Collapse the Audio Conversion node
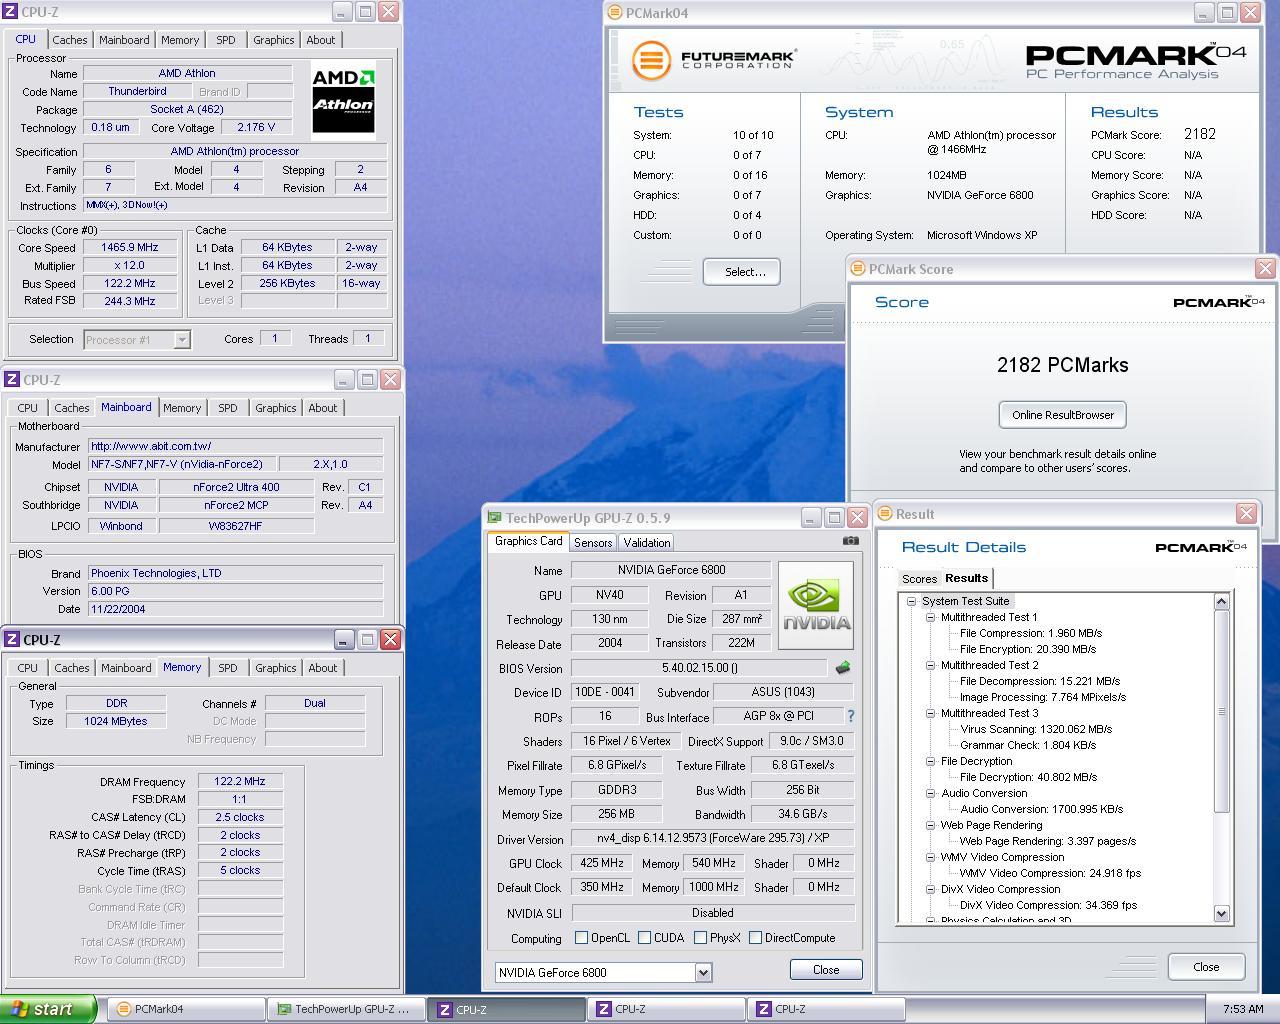This screenshot has height=1024, width=1280. (x=930, y=793)
